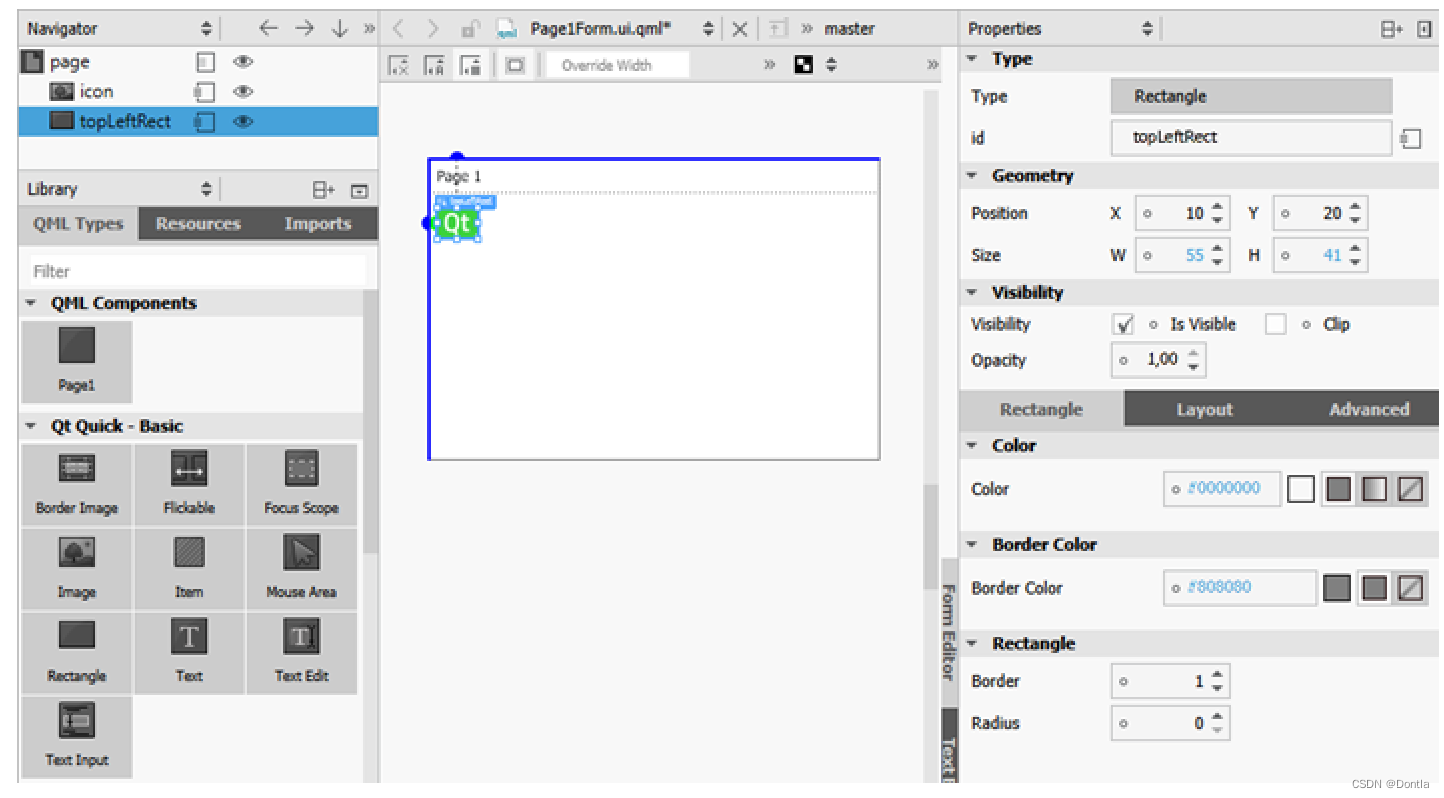1444x798 pixels.
Task: Open the Advanced properties tab
Action: pyautogui.click(x=1368, y=410)
